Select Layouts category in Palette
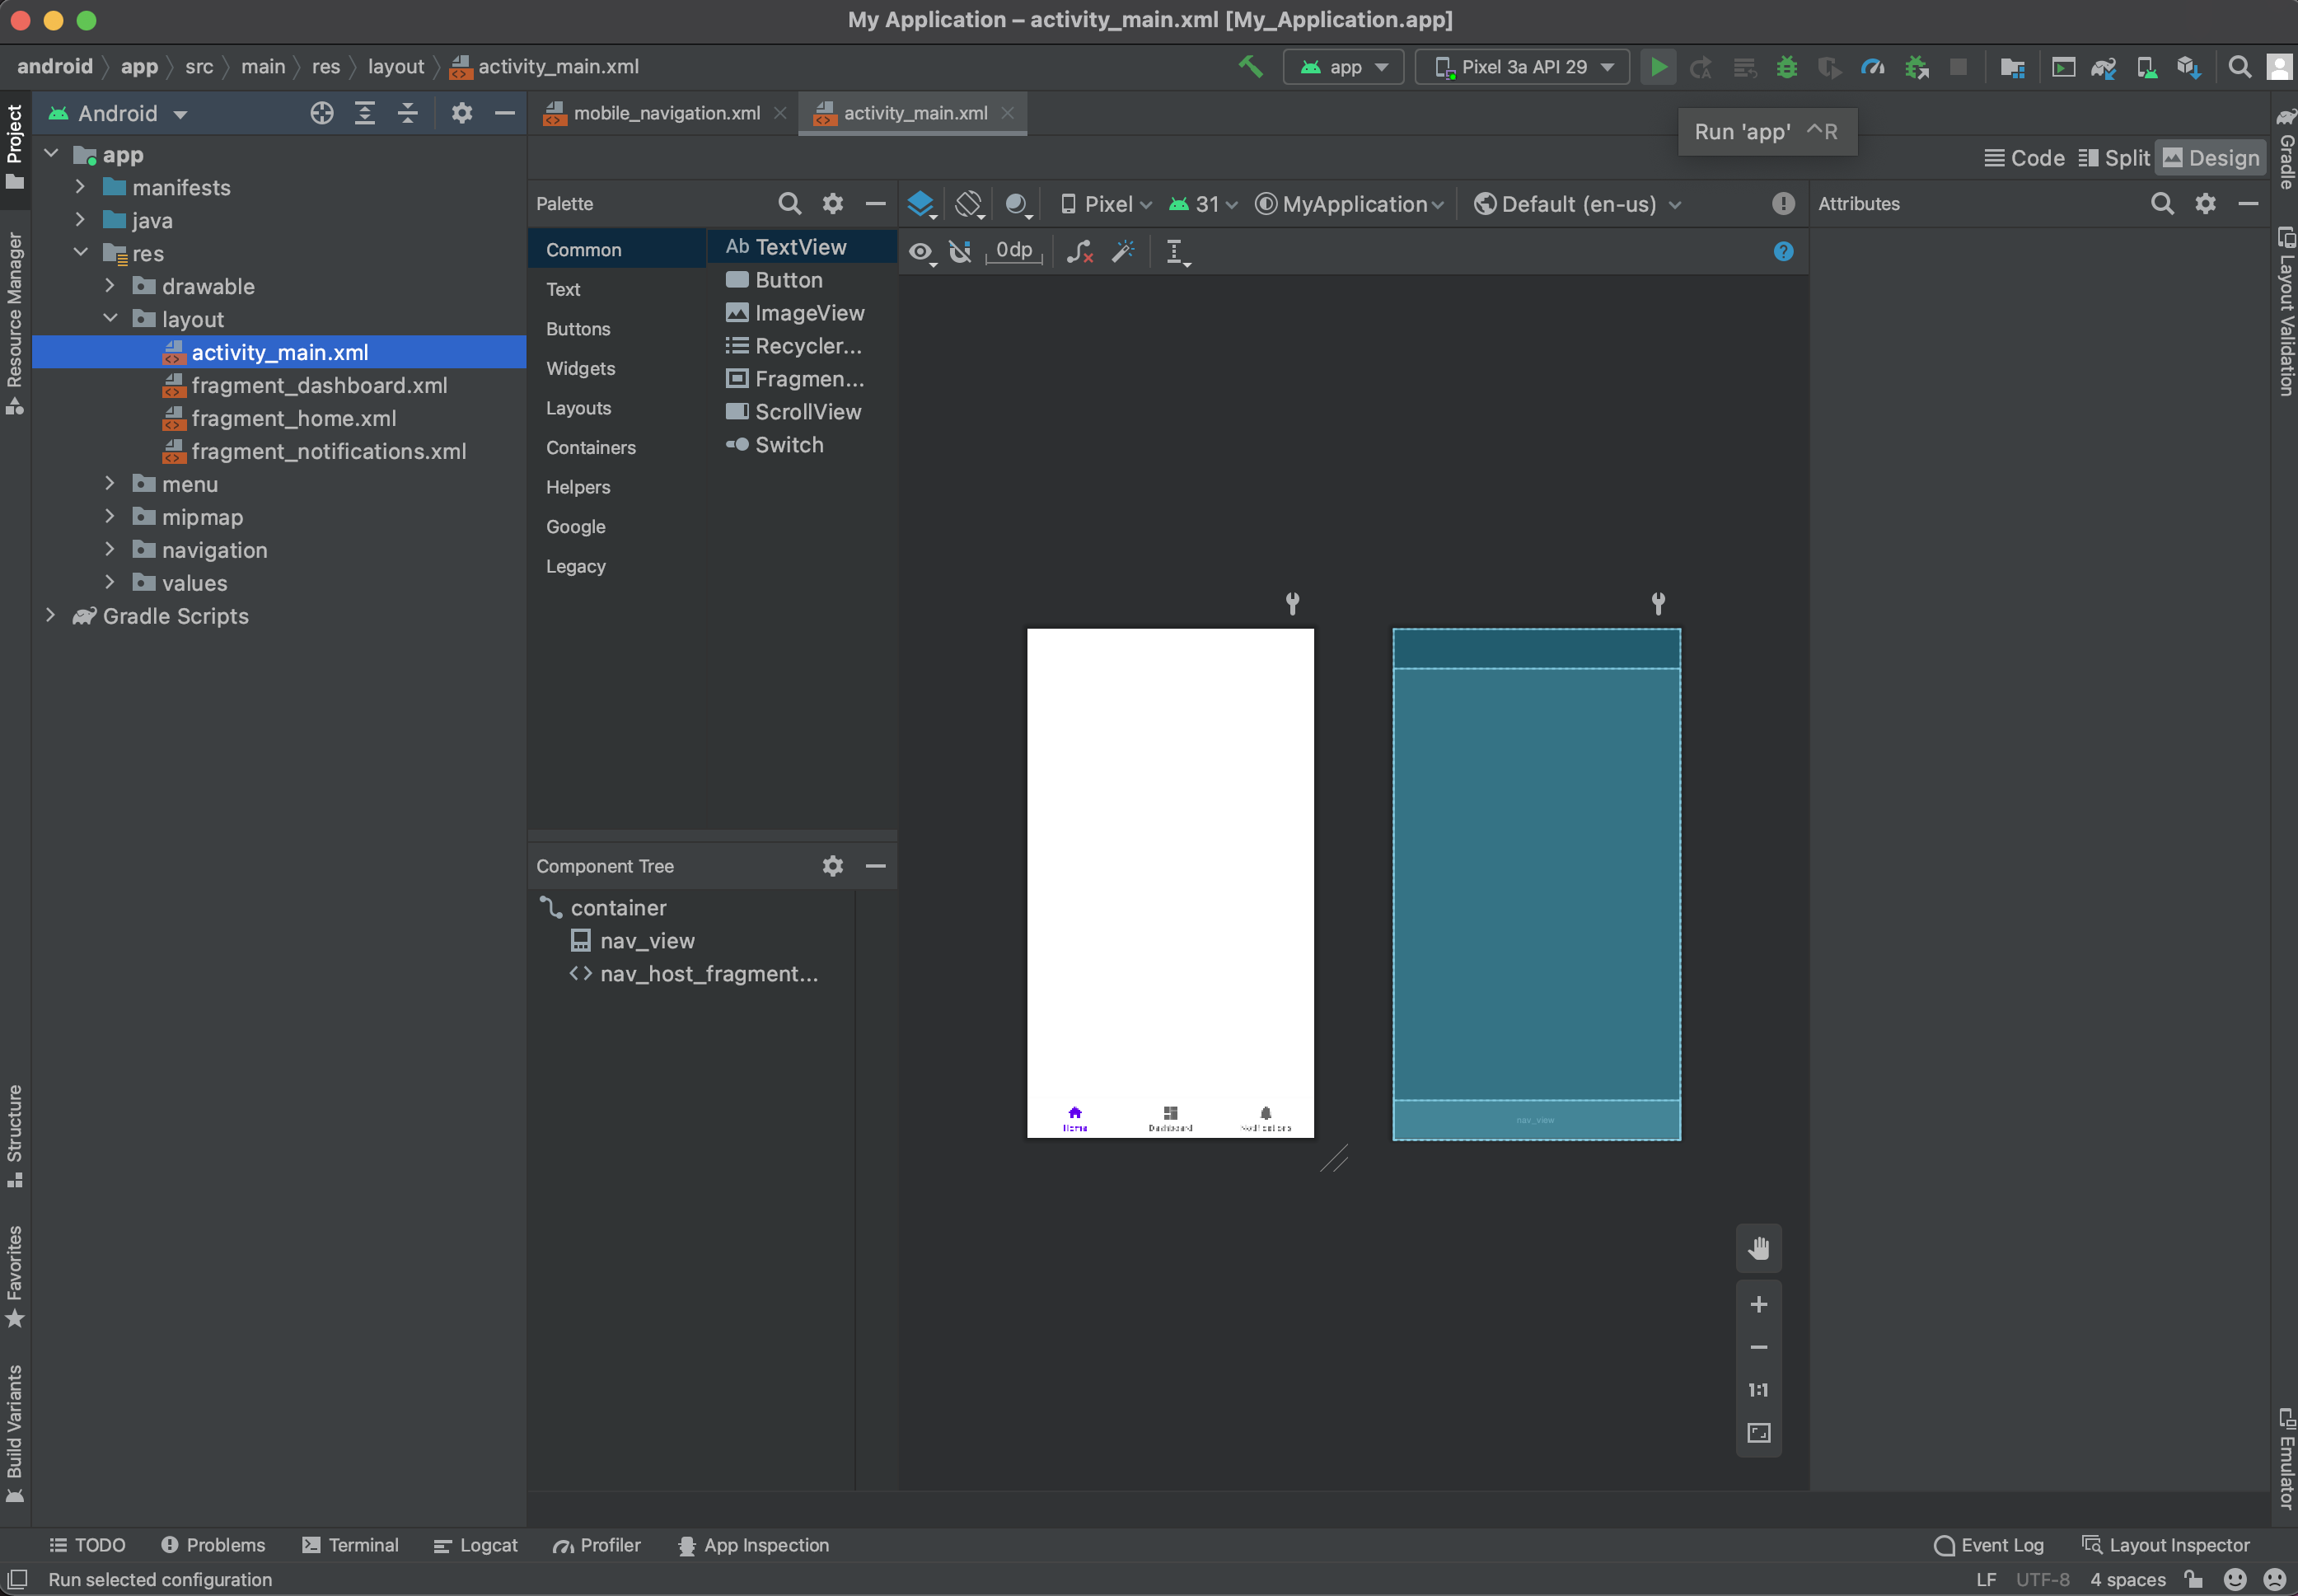Image resolution: width=2298 pixels, height=1596 pixels. (x=578, y=408)
